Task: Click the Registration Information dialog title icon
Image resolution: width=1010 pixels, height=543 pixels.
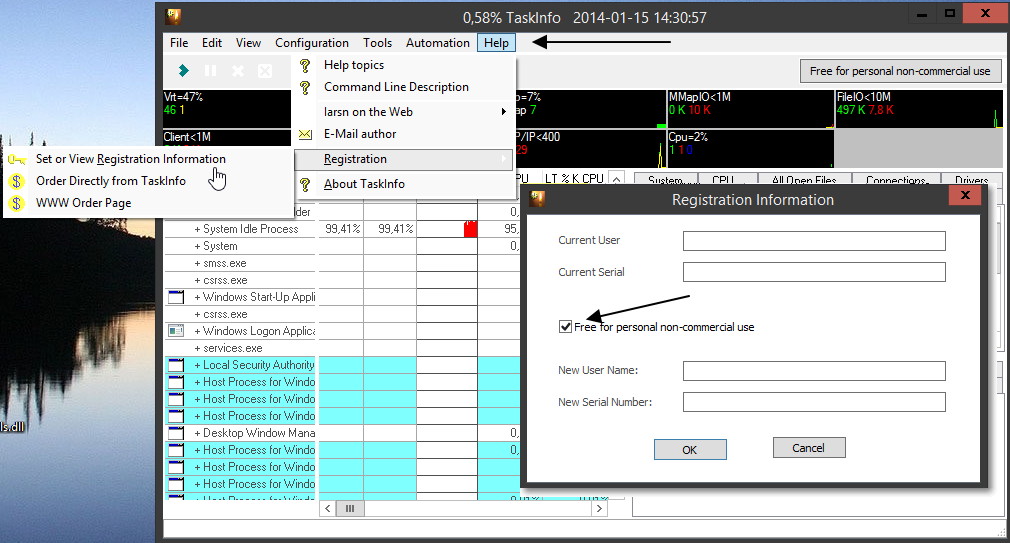Action: tap(537, 199)
